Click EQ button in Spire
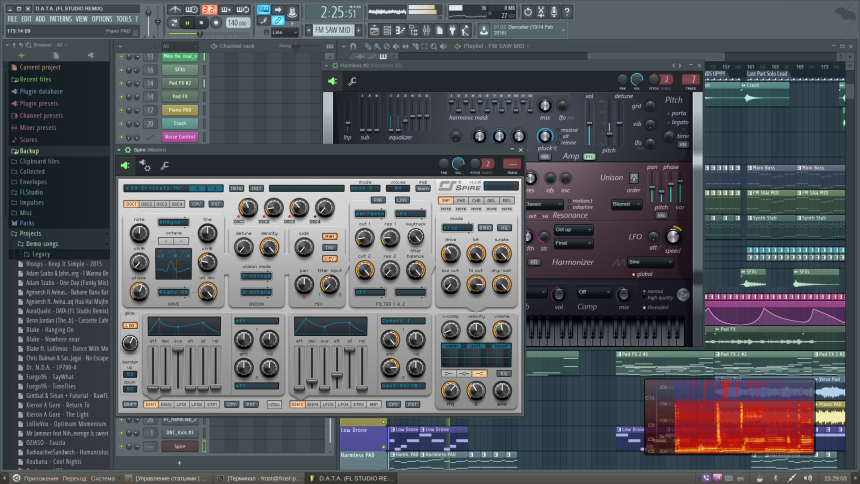The width and height of the screenshot is (860, 484). [x=504, y=374]
